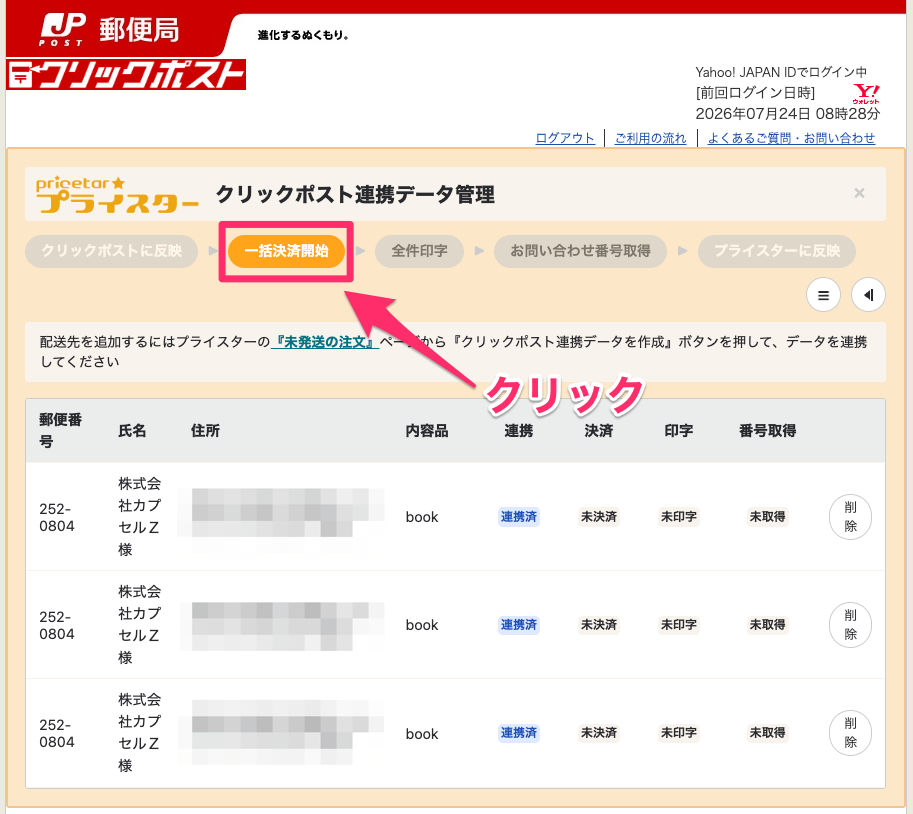913x814 pixels.
Task: Click the third row 未取得 badge
Action: click(767, 733)
